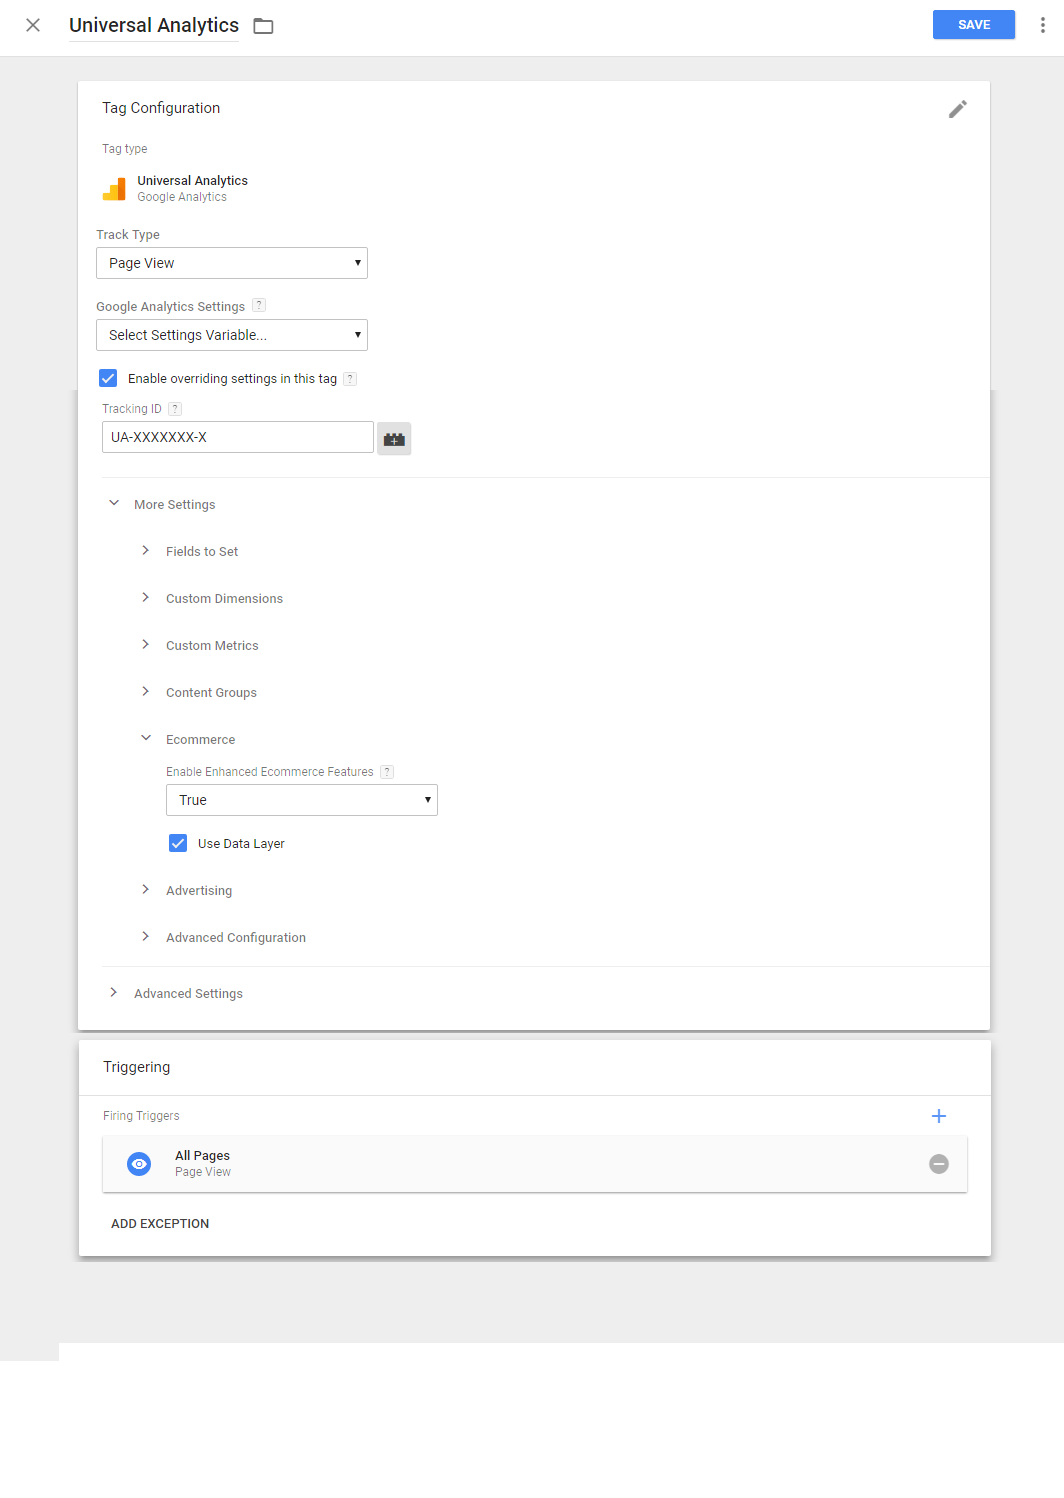Click the All Pages trigger eye icon
The width and height of the screenshot is (1064, 1498).
coord(139,1164)
